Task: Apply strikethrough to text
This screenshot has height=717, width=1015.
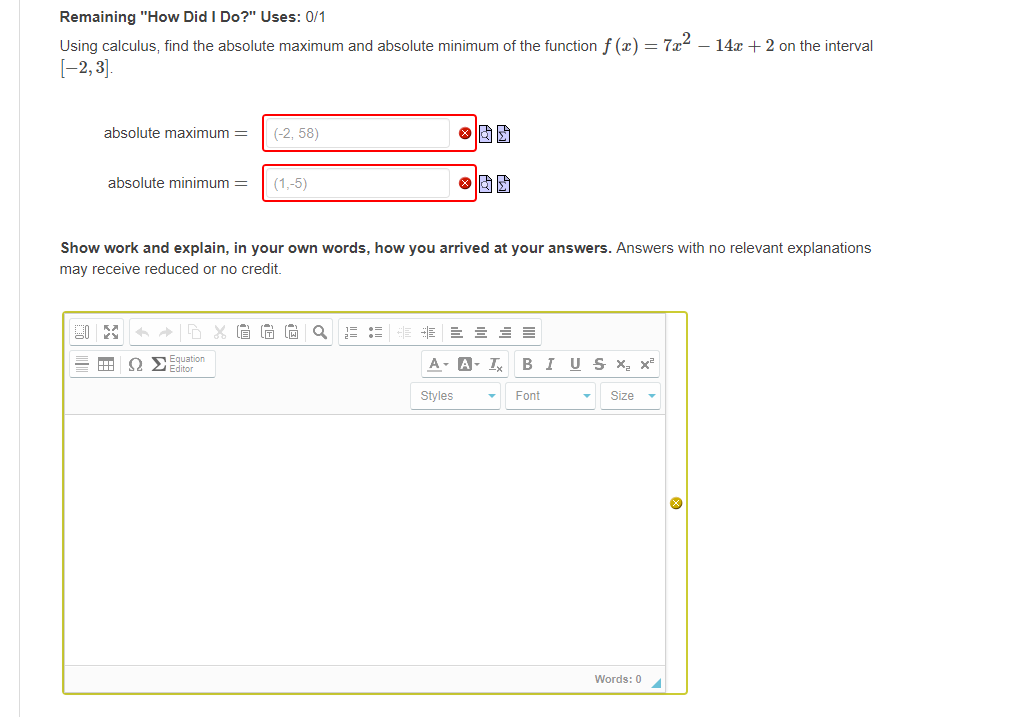Action: coord(598,364)
